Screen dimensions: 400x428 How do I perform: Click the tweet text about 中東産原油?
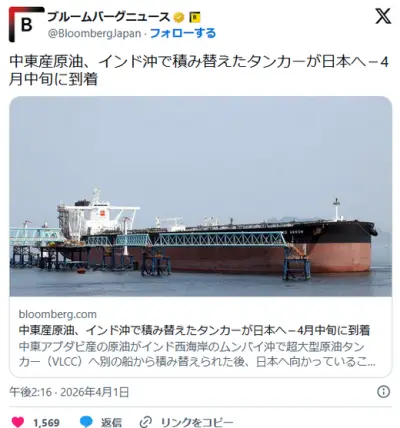coord(199,71)
